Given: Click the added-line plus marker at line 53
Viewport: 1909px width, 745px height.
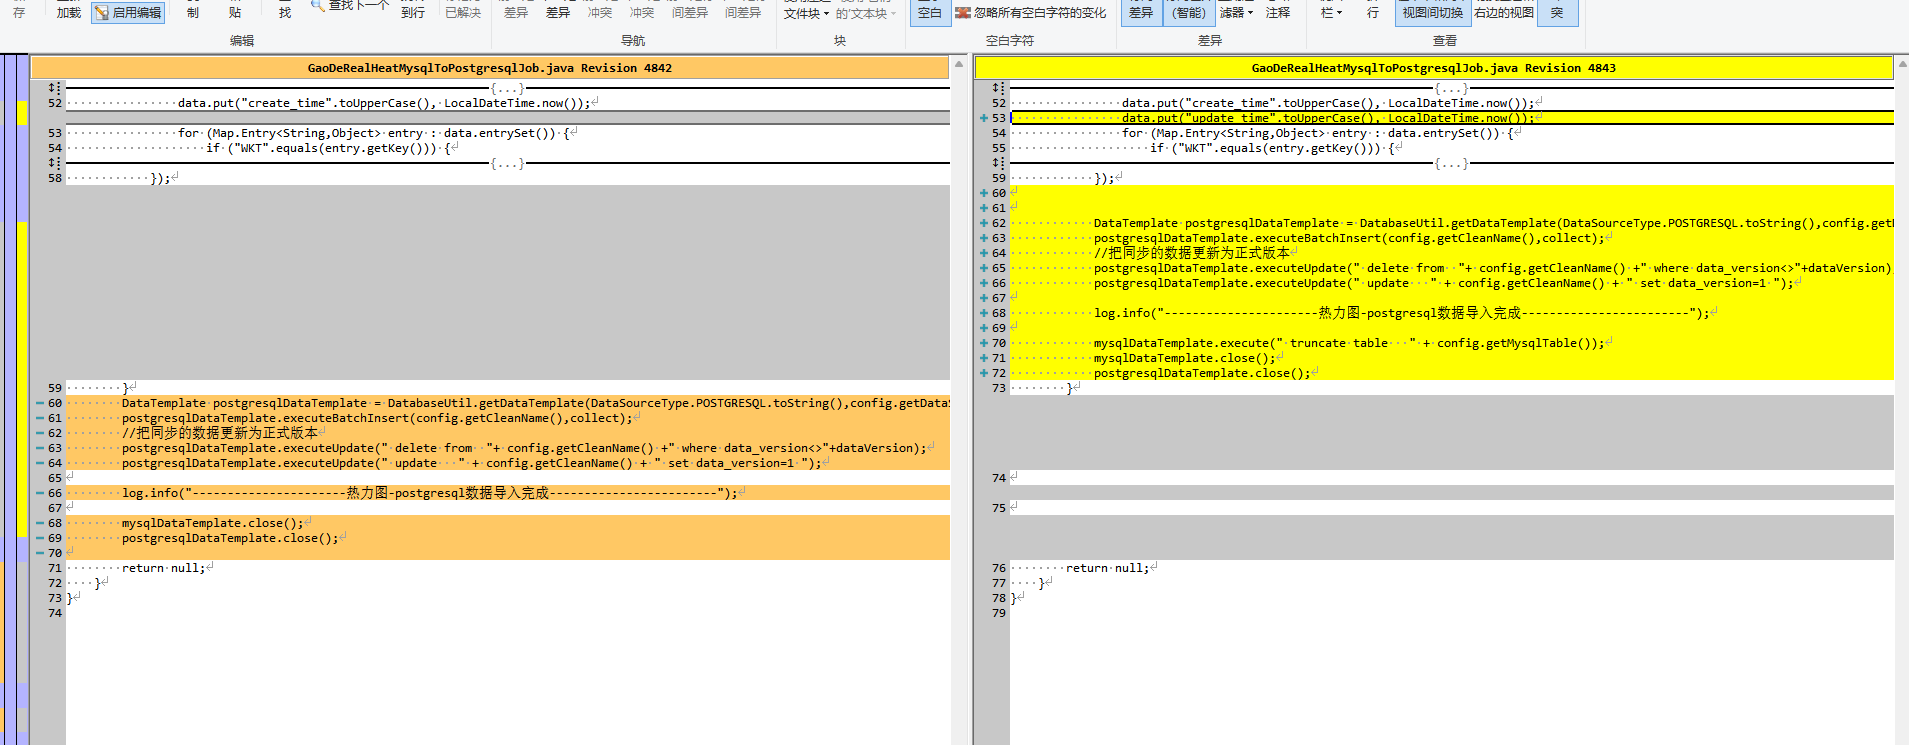Looking at the screenshot, I should coord(984,118).
